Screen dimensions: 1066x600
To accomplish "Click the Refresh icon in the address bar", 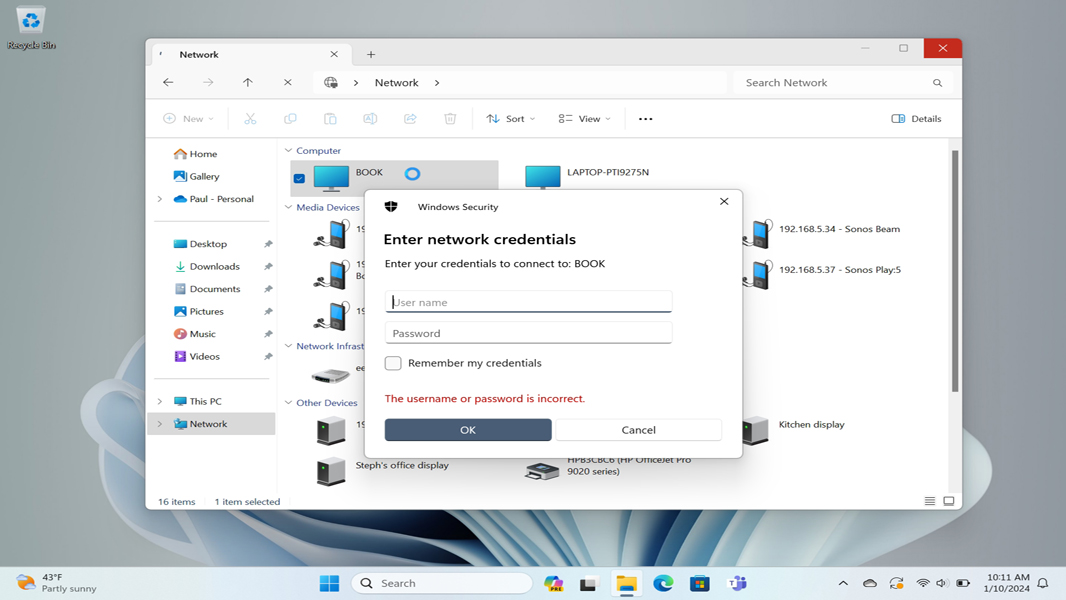I will tap(288, 82).
